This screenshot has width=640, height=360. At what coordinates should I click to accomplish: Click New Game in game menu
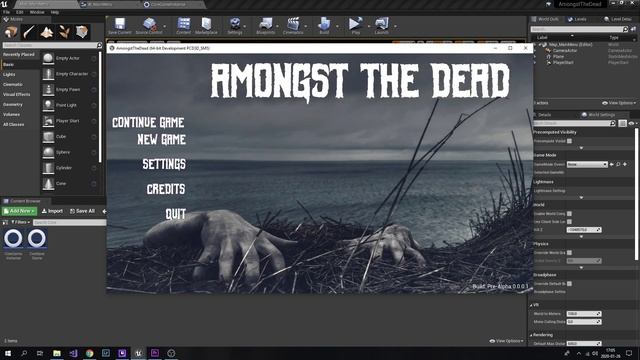coord(161,140)
